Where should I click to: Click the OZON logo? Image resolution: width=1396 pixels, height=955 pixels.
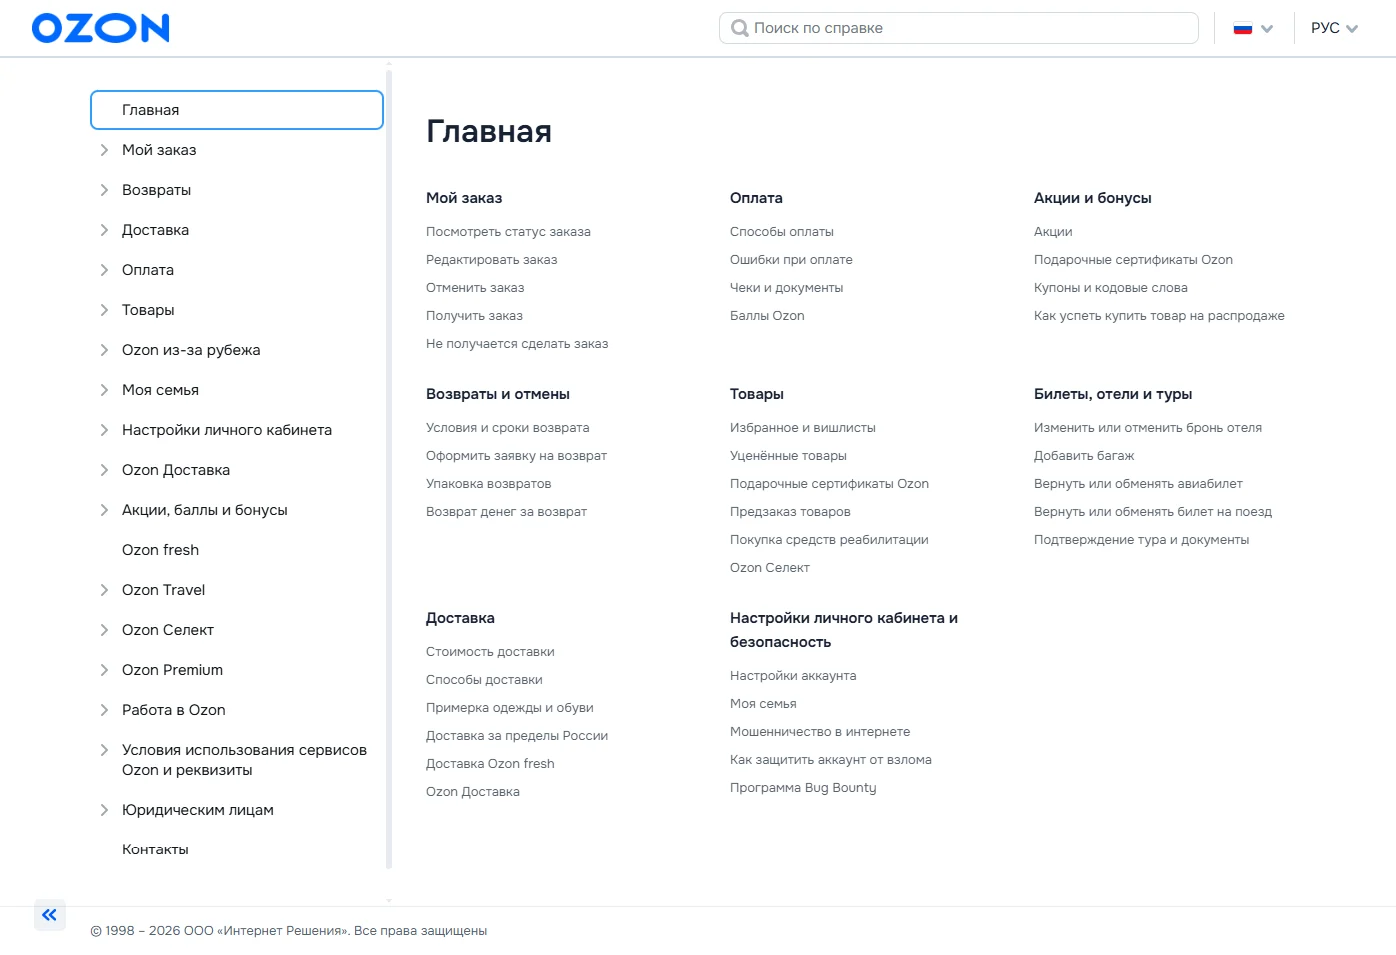click(101, 28)
